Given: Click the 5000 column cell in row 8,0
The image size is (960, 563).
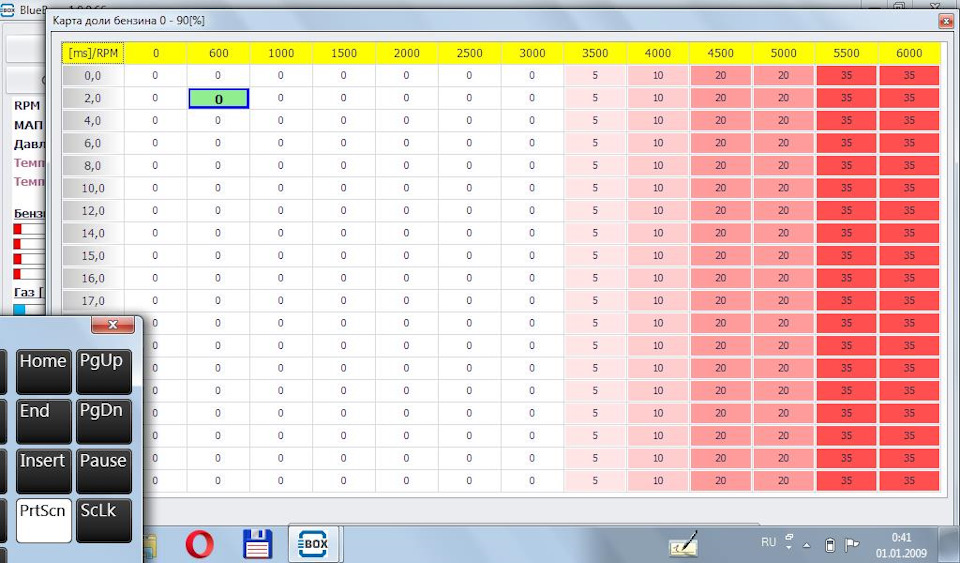Looking at the screenshot, I should [783, 166].
